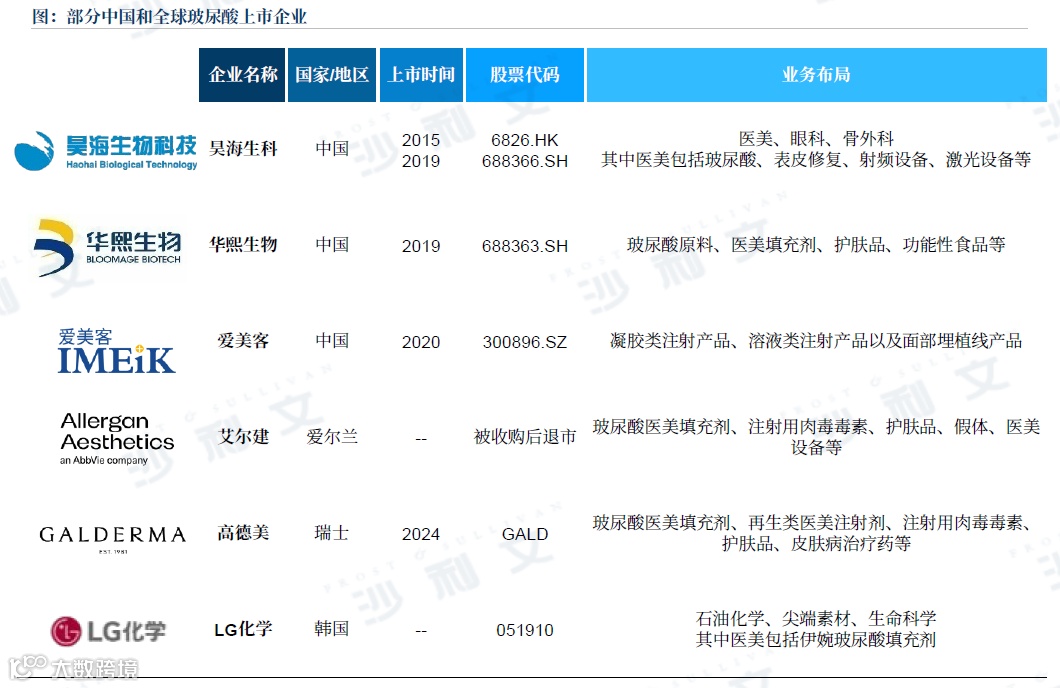The width and height of the screenshot is (1060, 688).
Task: Click stock code 688366.SH
Action: (x=525, y=162)
